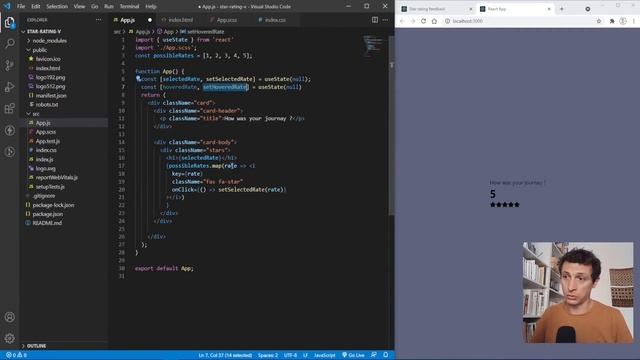Screen dimensions: 640x360
Task: Go forward in the Chrome browser
Action: [413, 21]
